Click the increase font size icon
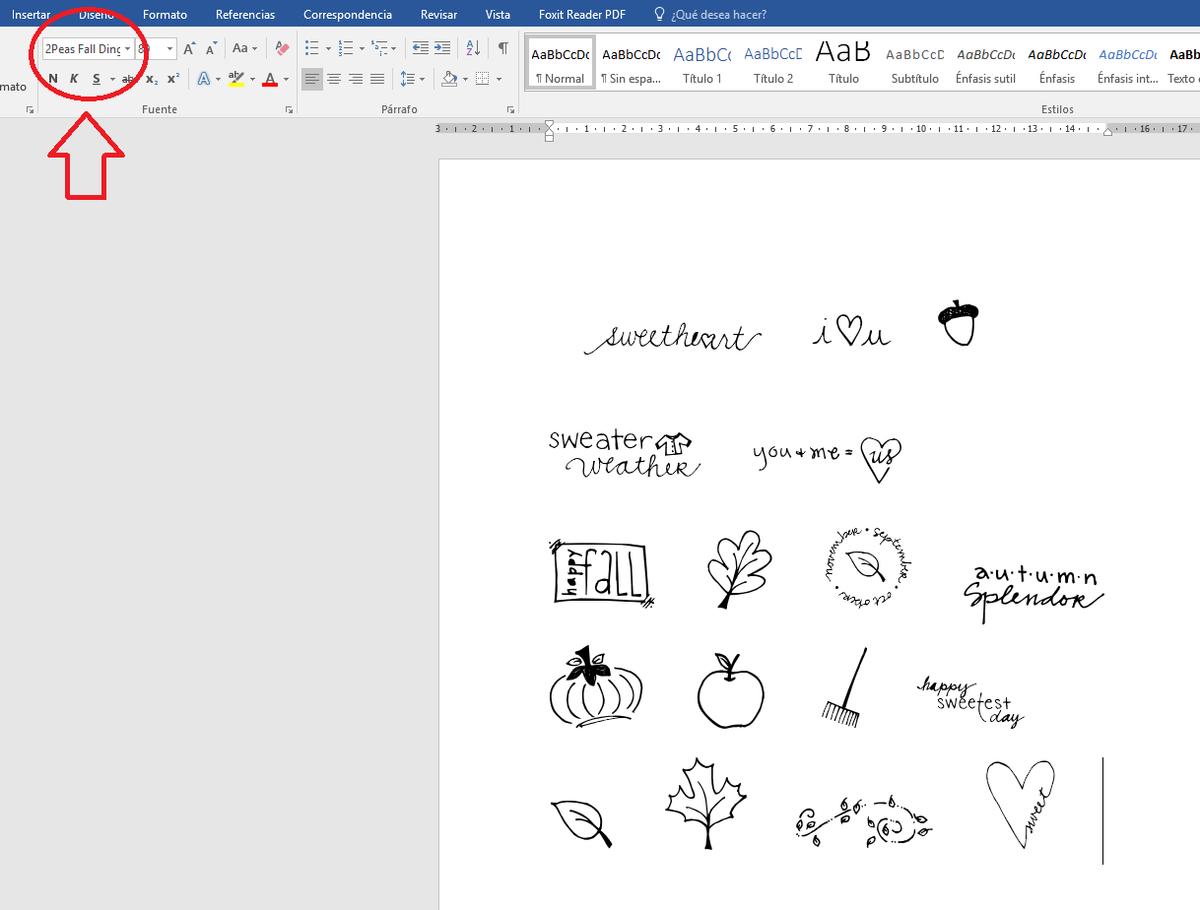 point(189,48)
